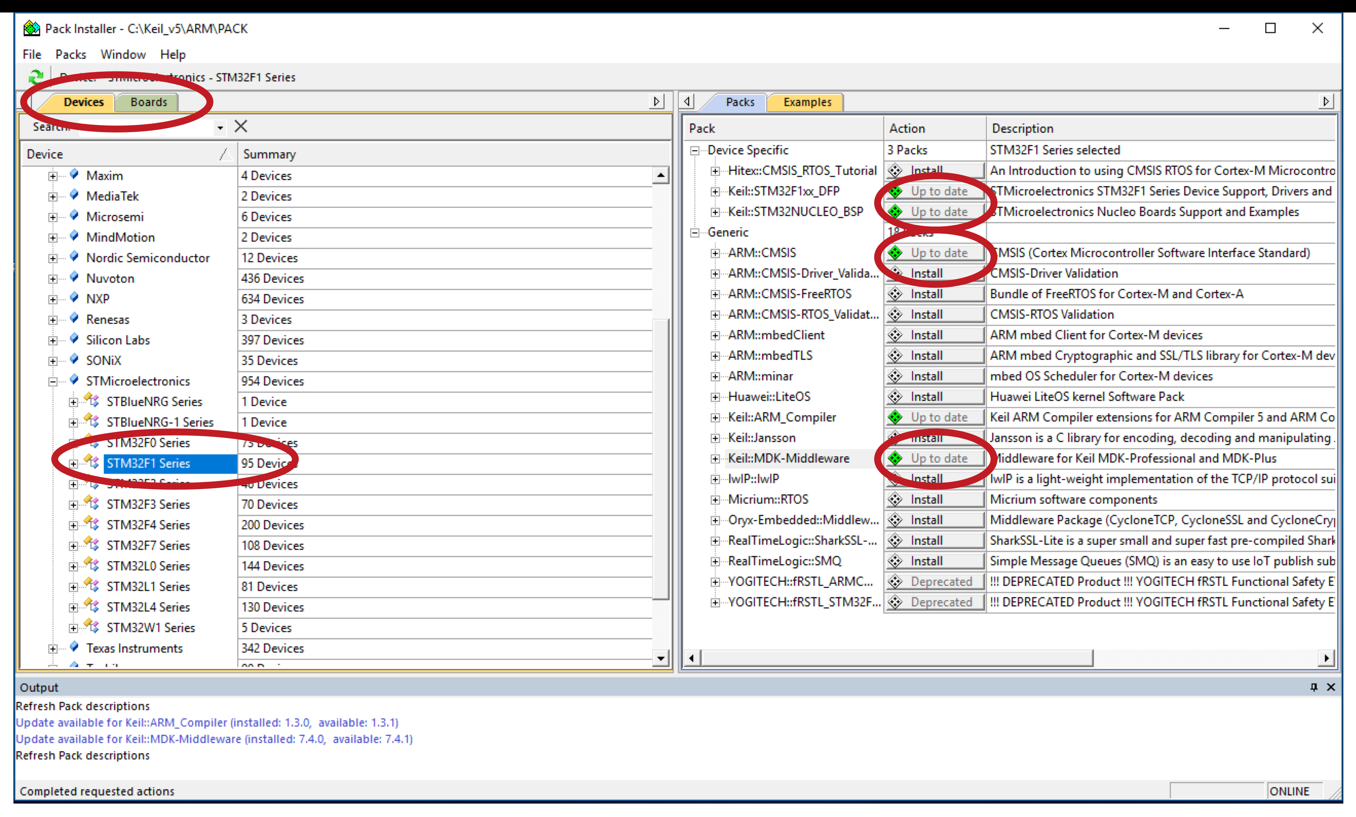Install the ARM::mbedTLS pack

[934, 355]
